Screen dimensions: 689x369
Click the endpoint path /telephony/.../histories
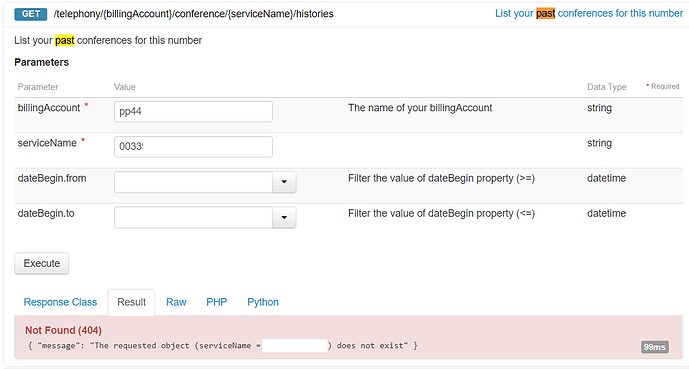193,14
